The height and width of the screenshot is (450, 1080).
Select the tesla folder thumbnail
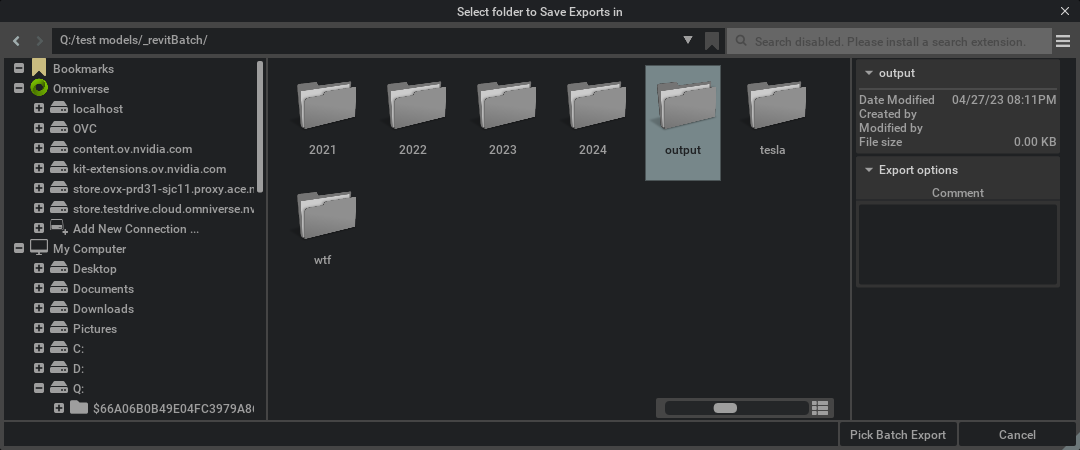coord(776,105)
